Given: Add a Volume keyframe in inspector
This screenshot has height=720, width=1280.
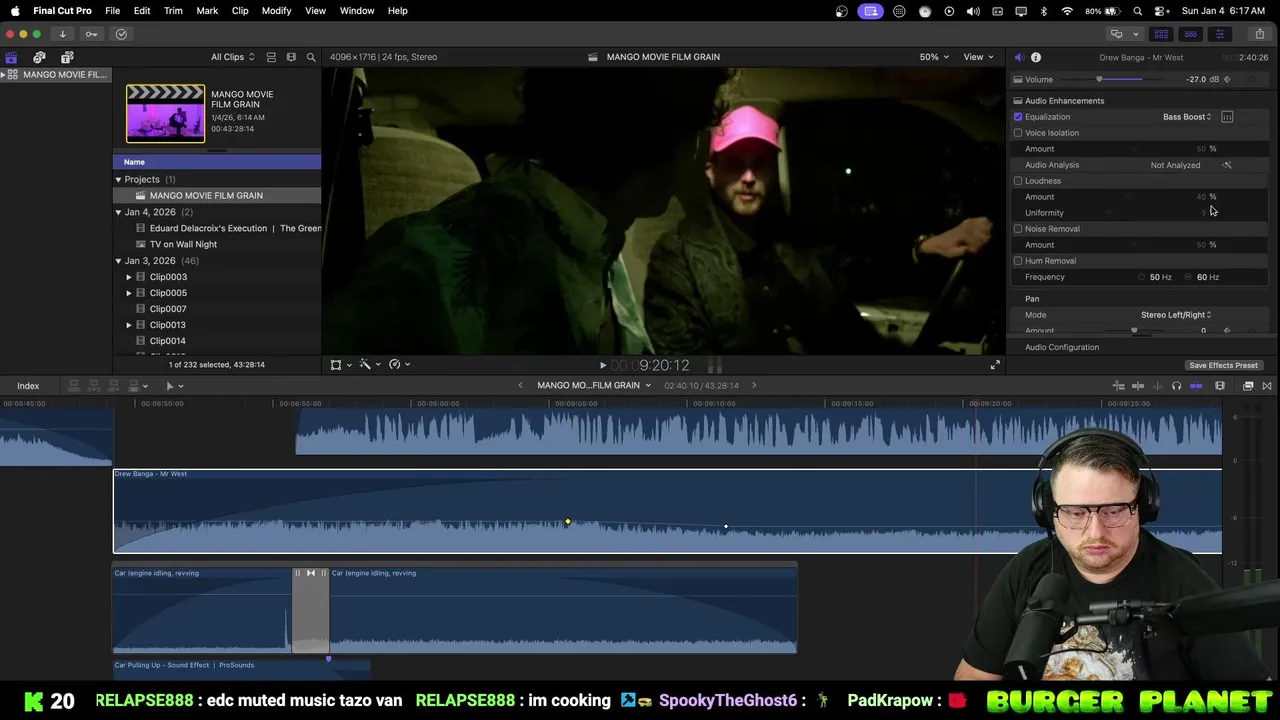Looking at the screenshot, I should [x=1227, y=79].
